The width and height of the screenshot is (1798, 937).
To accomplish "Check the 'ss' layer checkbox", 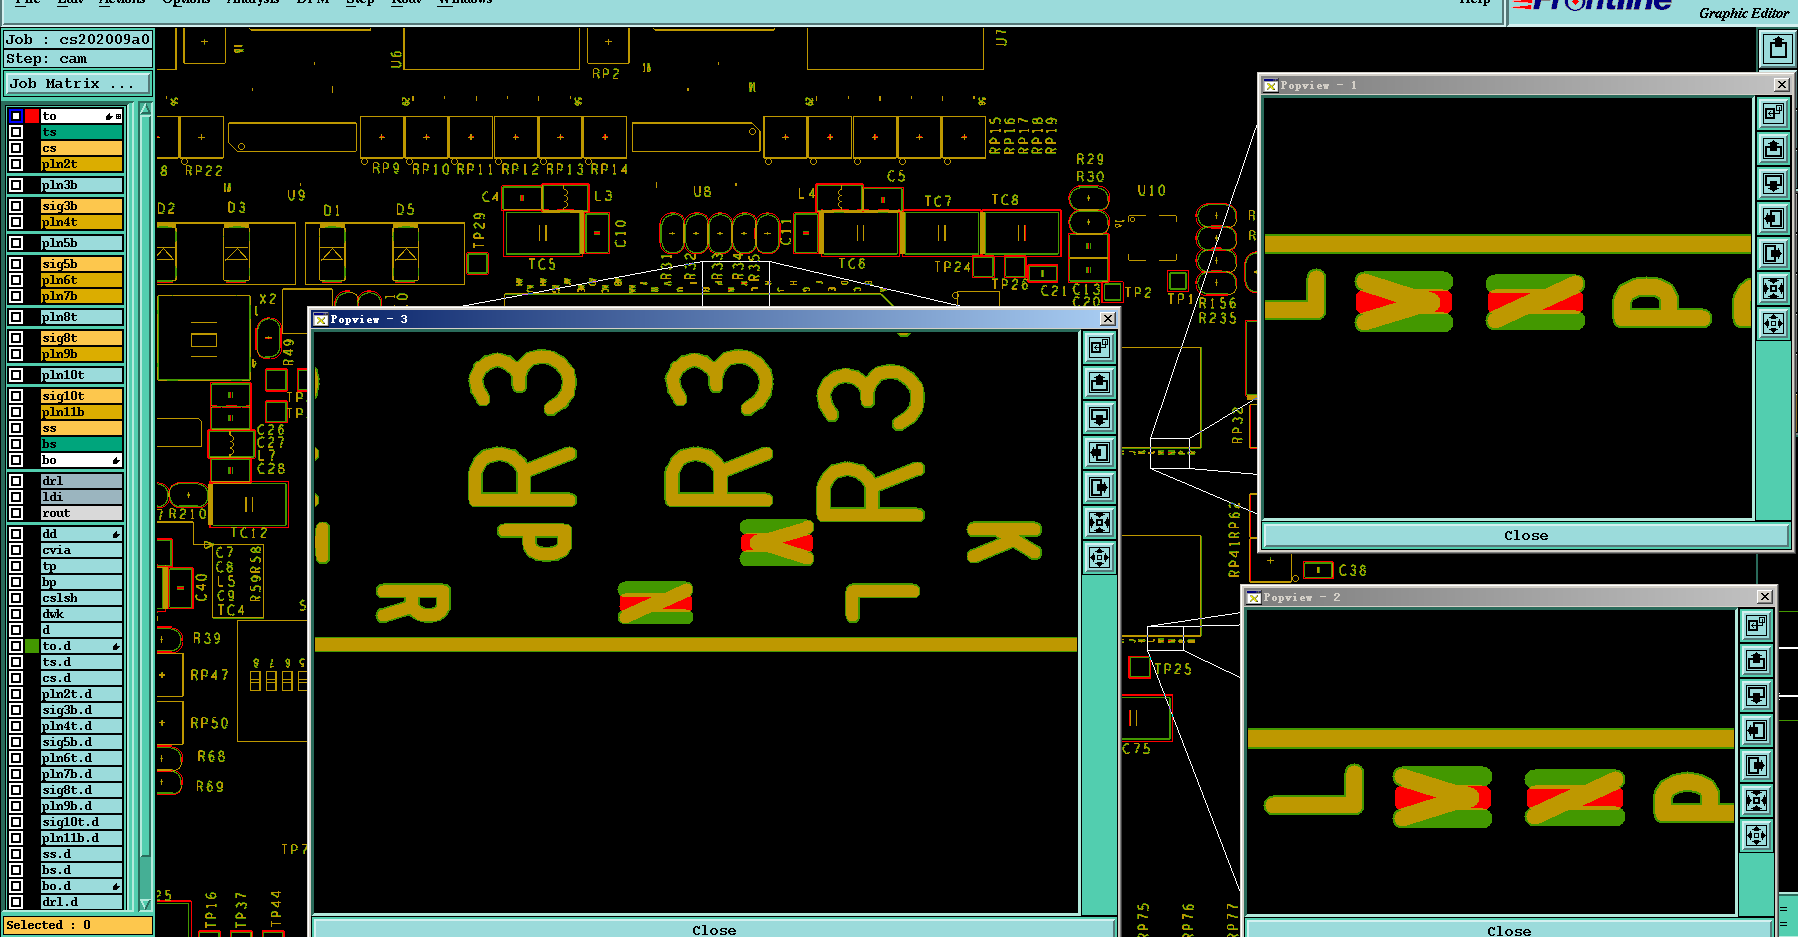I will tap(16, 428).
